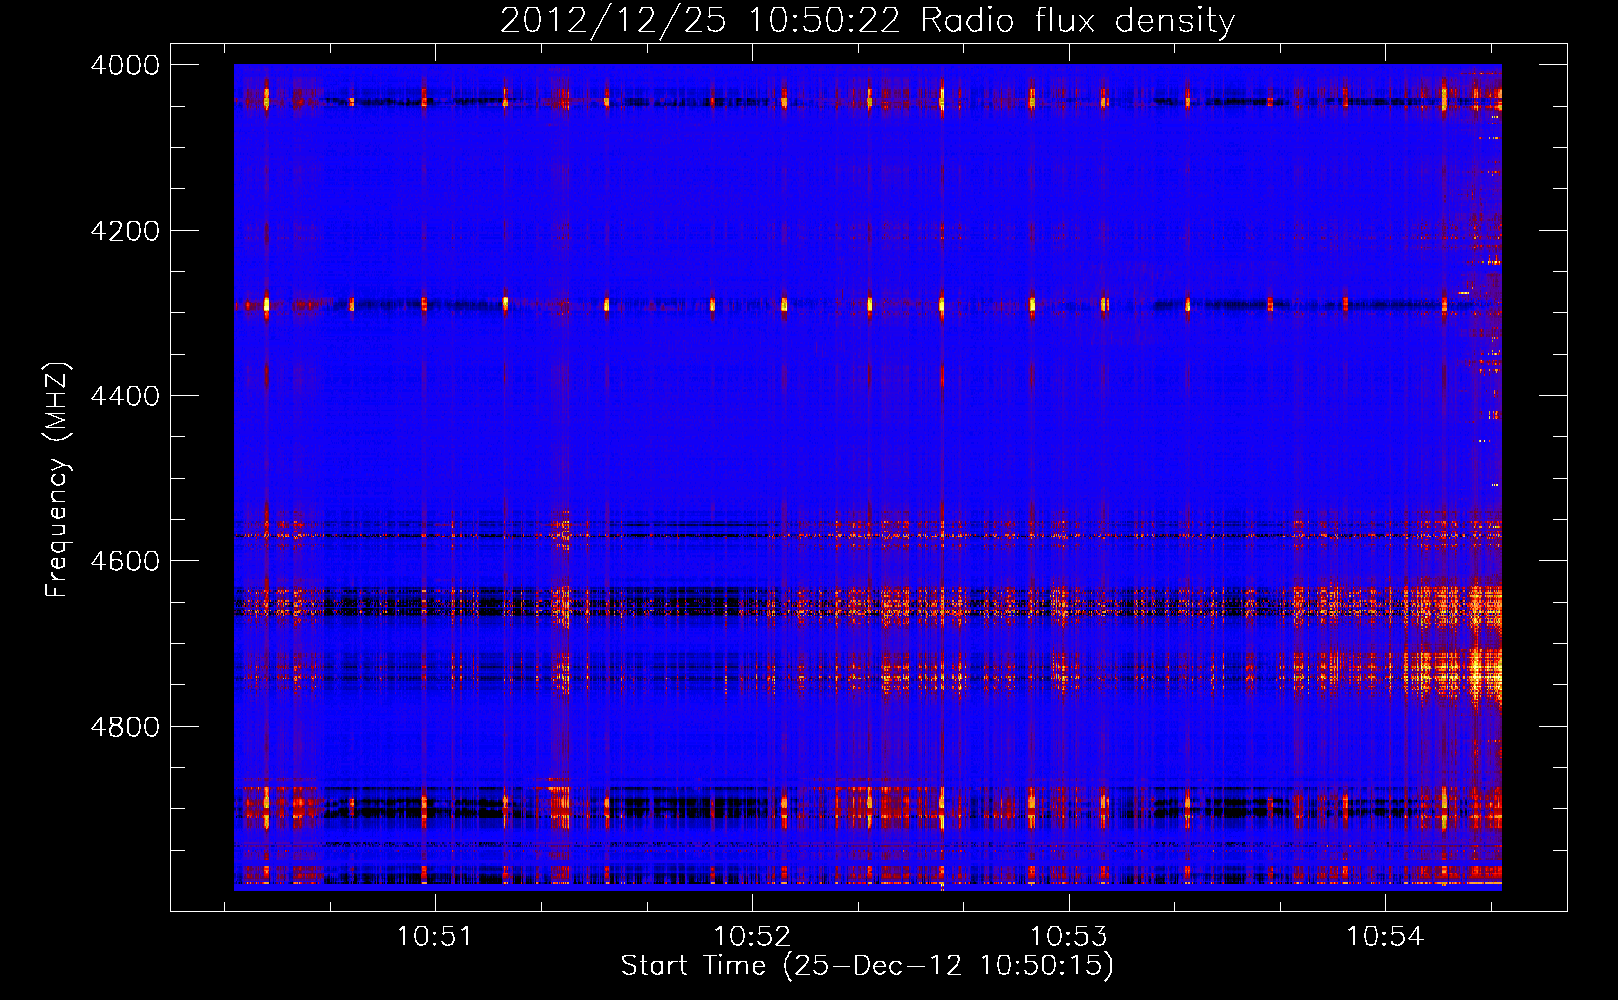Click the 4800 frequency axis label
This screenshot has width=1618, height=1000.
click(x=125, y=727)
